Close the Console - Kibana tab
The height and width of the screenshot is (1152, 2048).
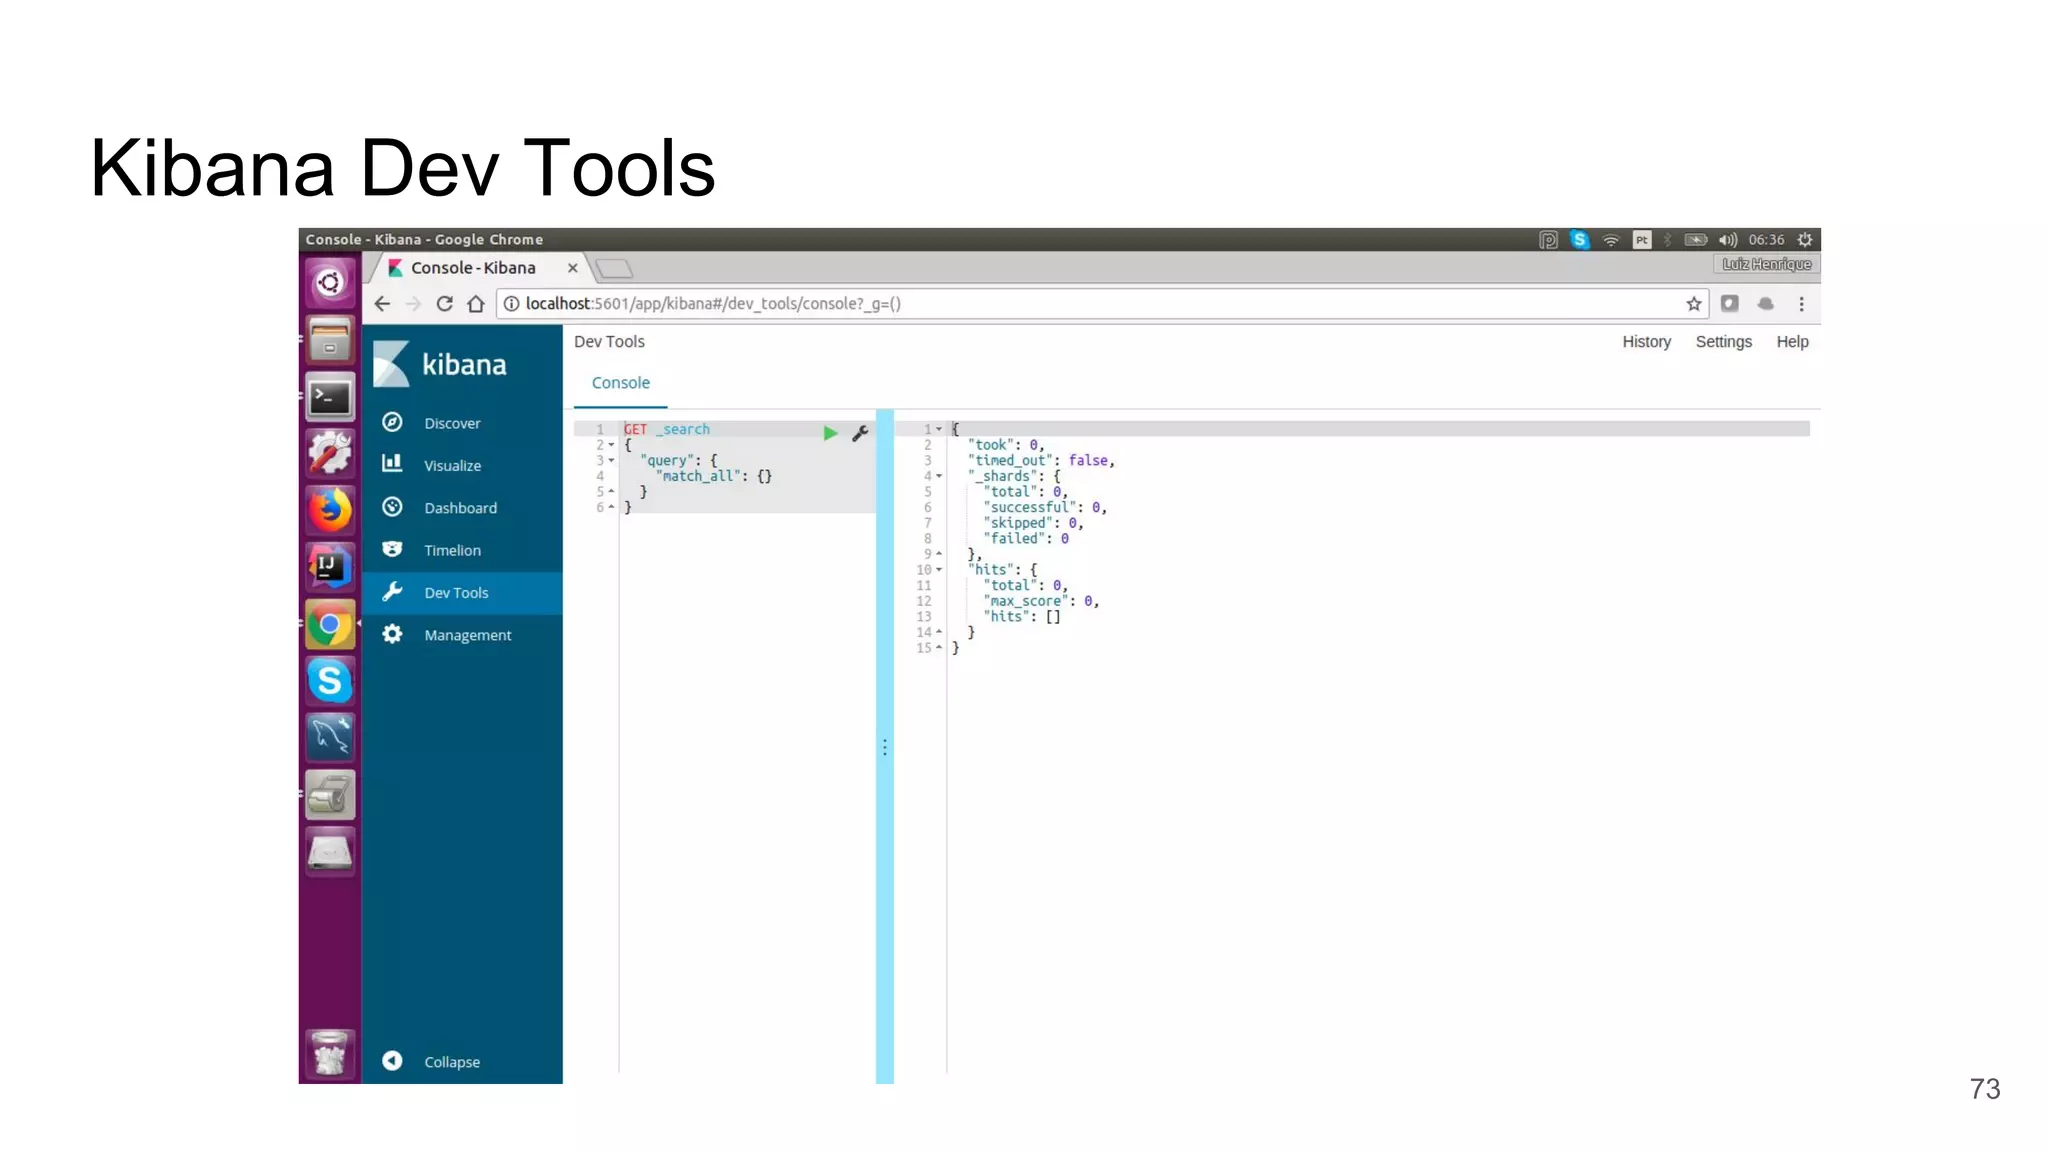(x=573, y=268)
